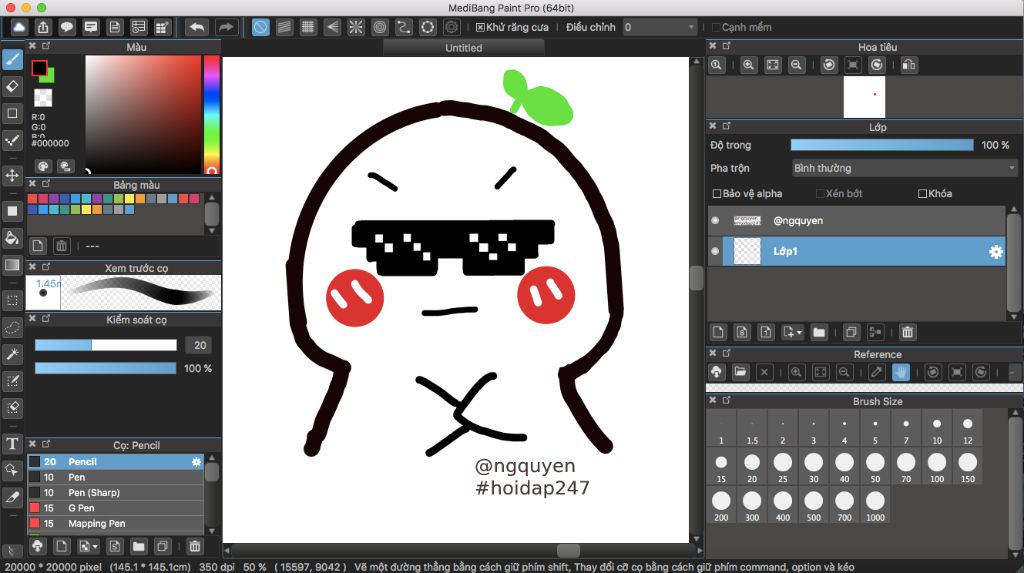The width and height of the screenshot is (1024, 573).
Task: Duplicate the layer in layer panel
Action: coord(851,332)
